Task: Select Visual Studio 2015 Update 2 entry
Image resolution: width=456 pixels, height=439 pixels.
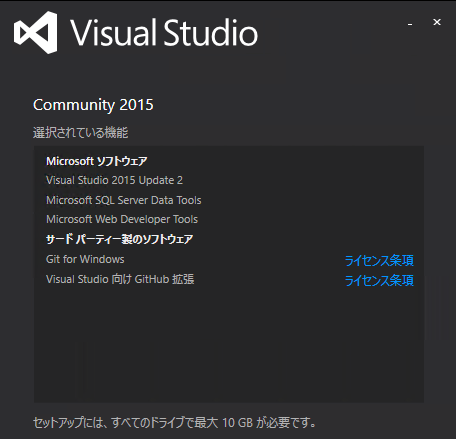Action: click(x=114, y=180)
